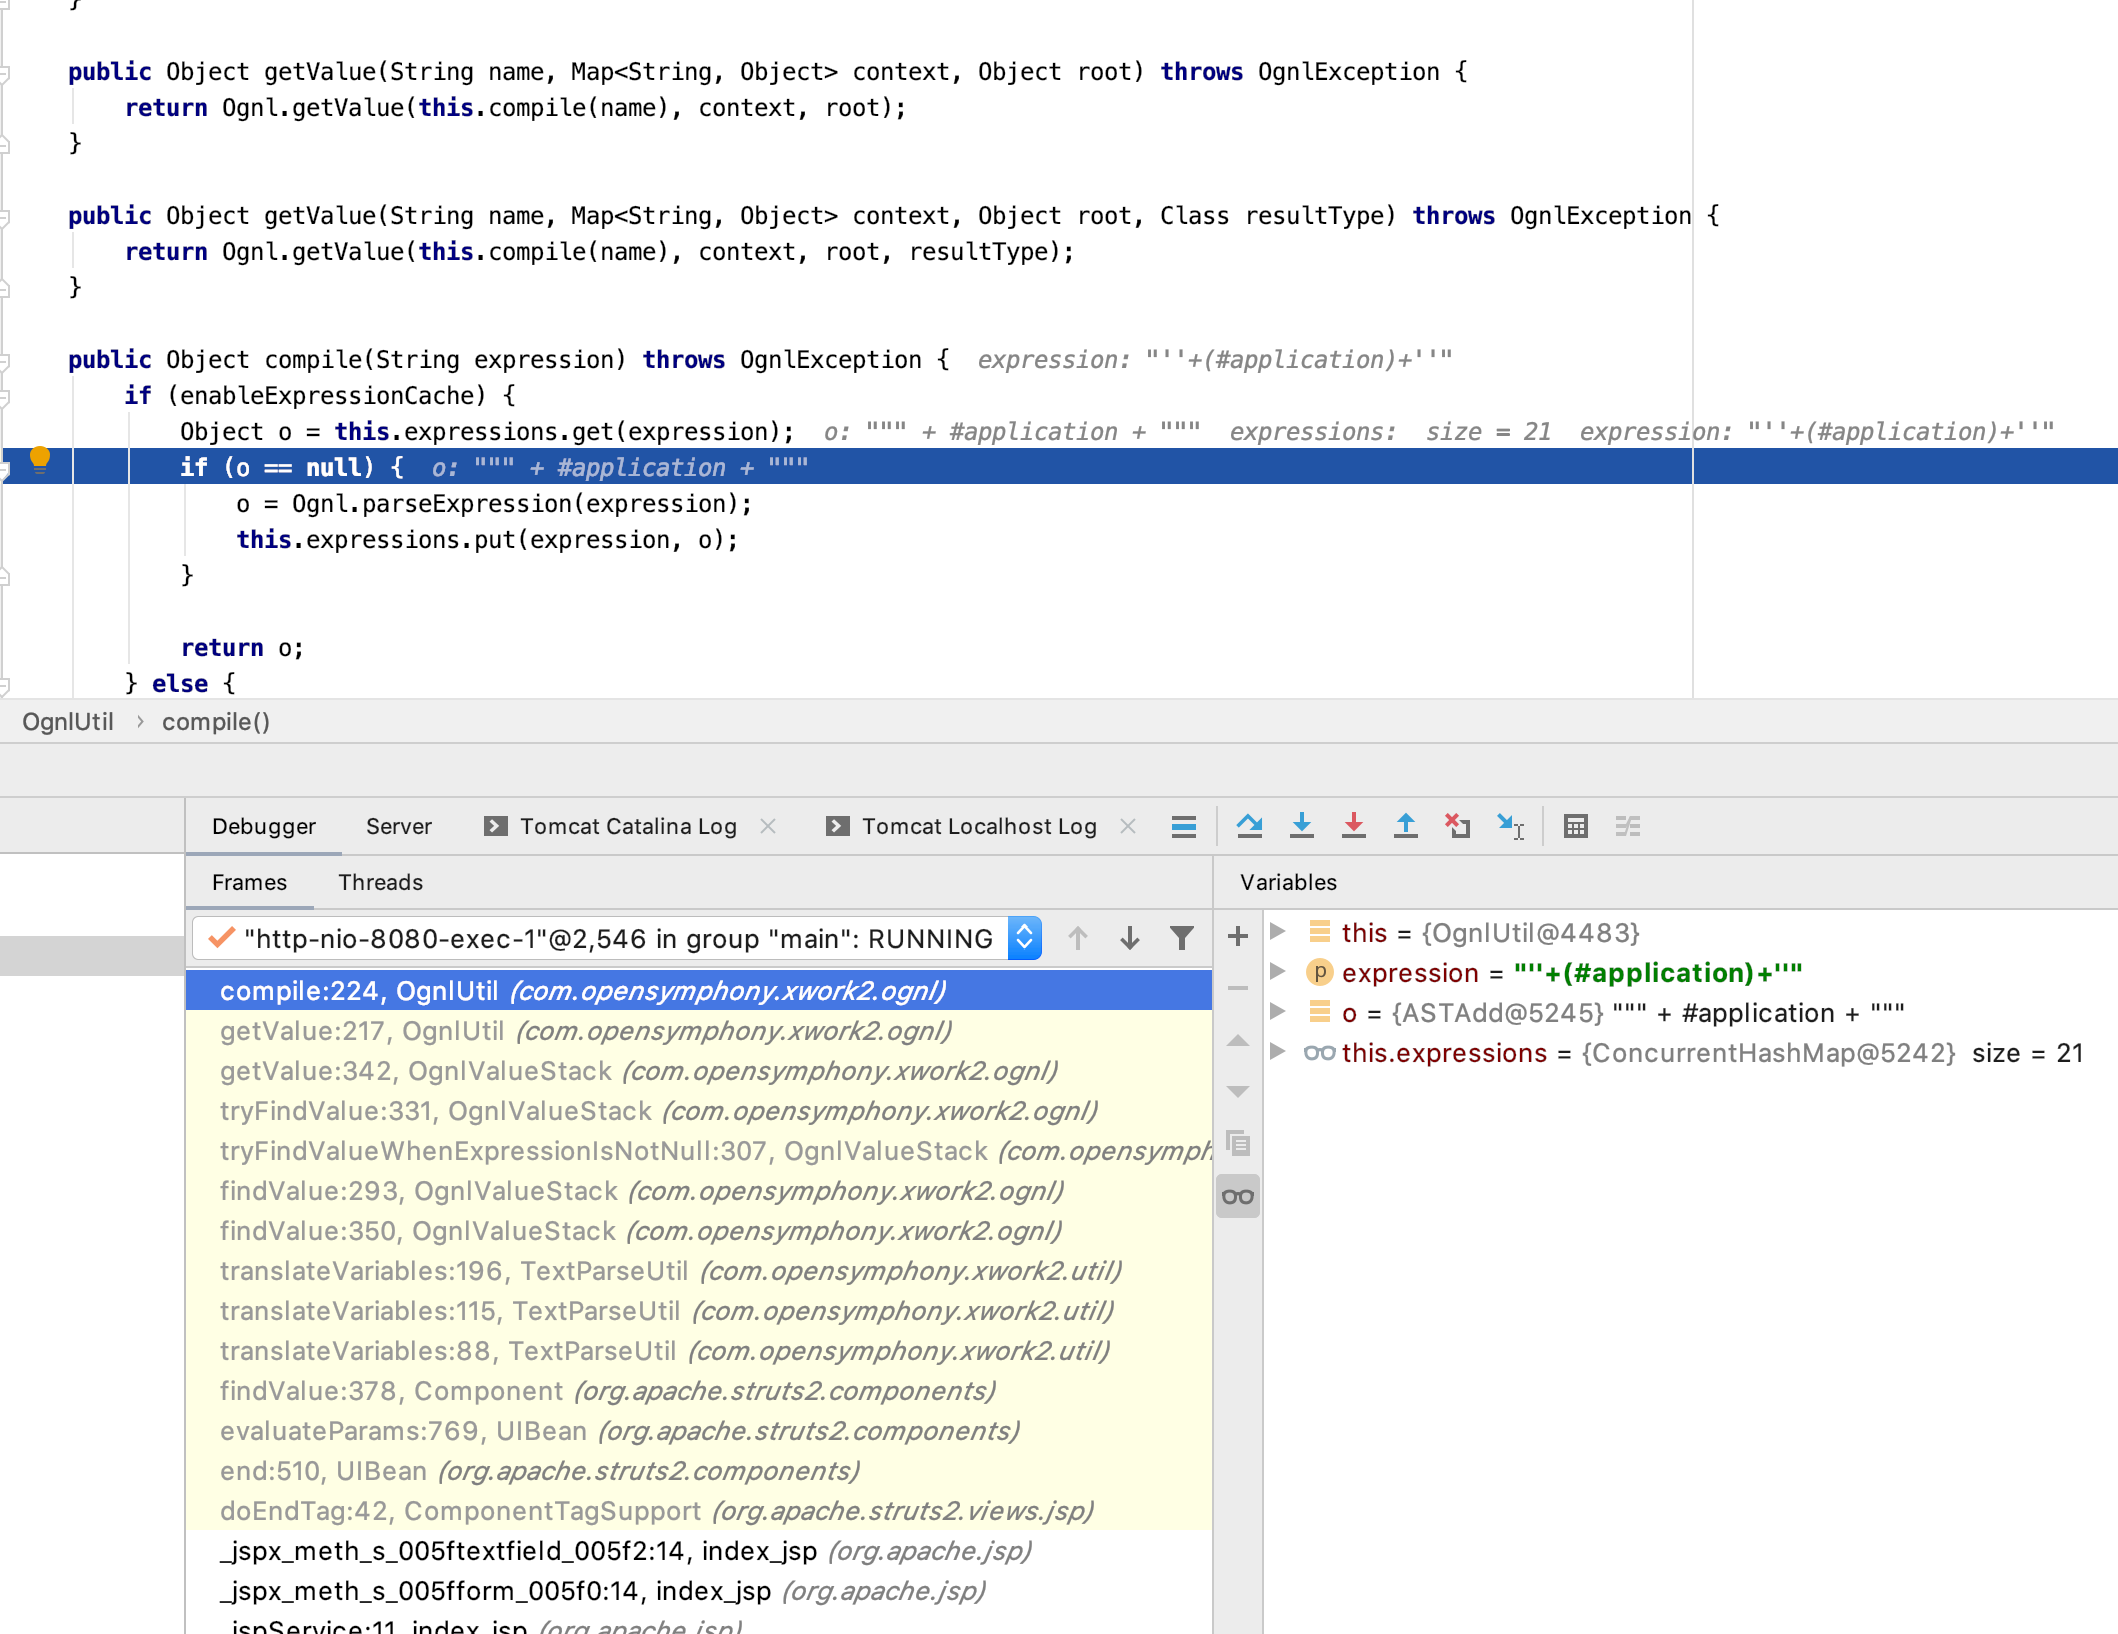Click fold marker beside compile method

[x=5, y=360]
